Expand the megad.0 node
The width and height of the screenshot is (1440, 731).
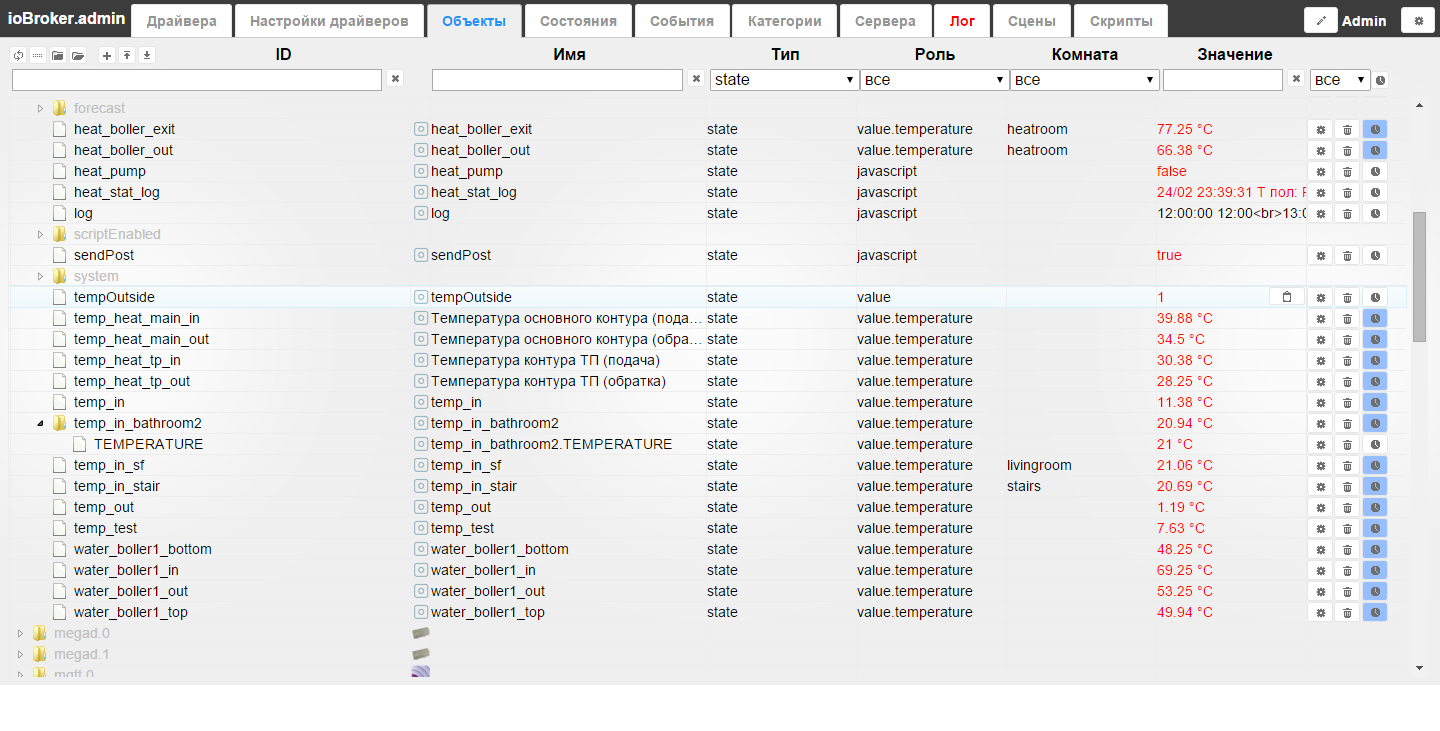click(x=21, y=633)
